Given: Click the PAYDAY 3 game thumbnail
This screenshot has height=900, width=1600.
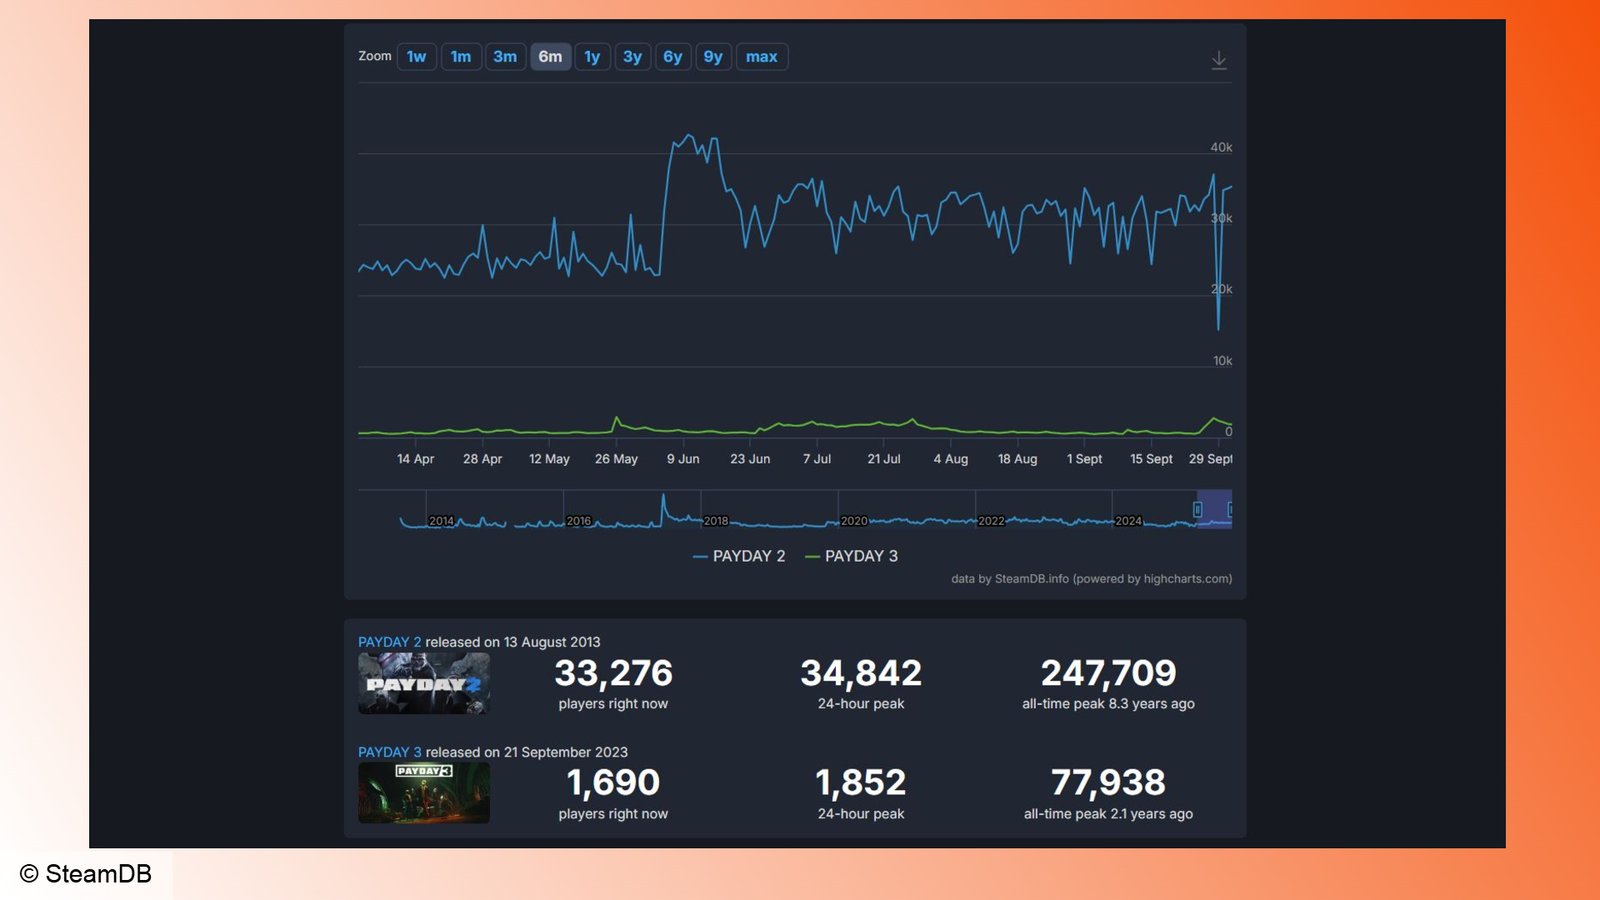Looking at the screenshot, I should [424, 793].
